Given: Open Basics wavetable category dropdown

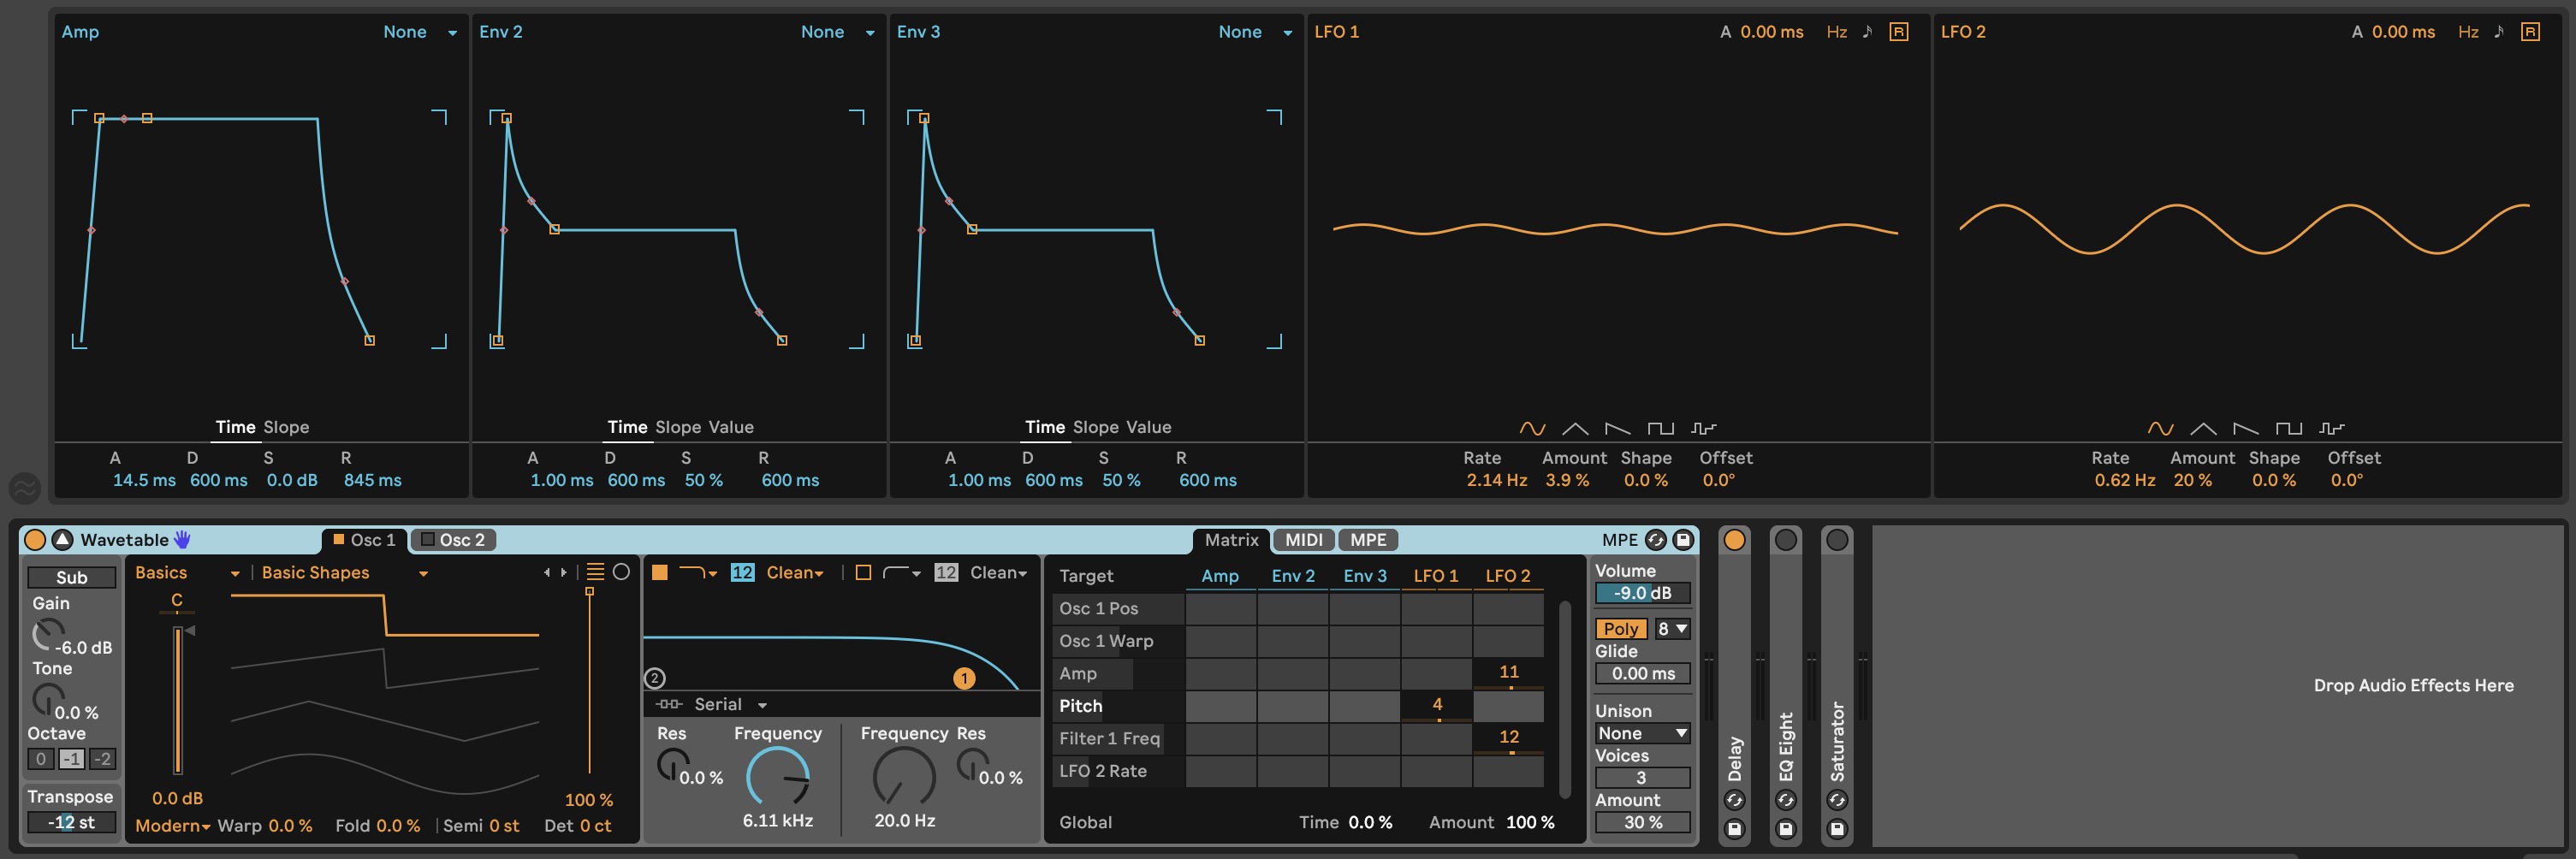Looking at the screenshot, I should [188, 573].
